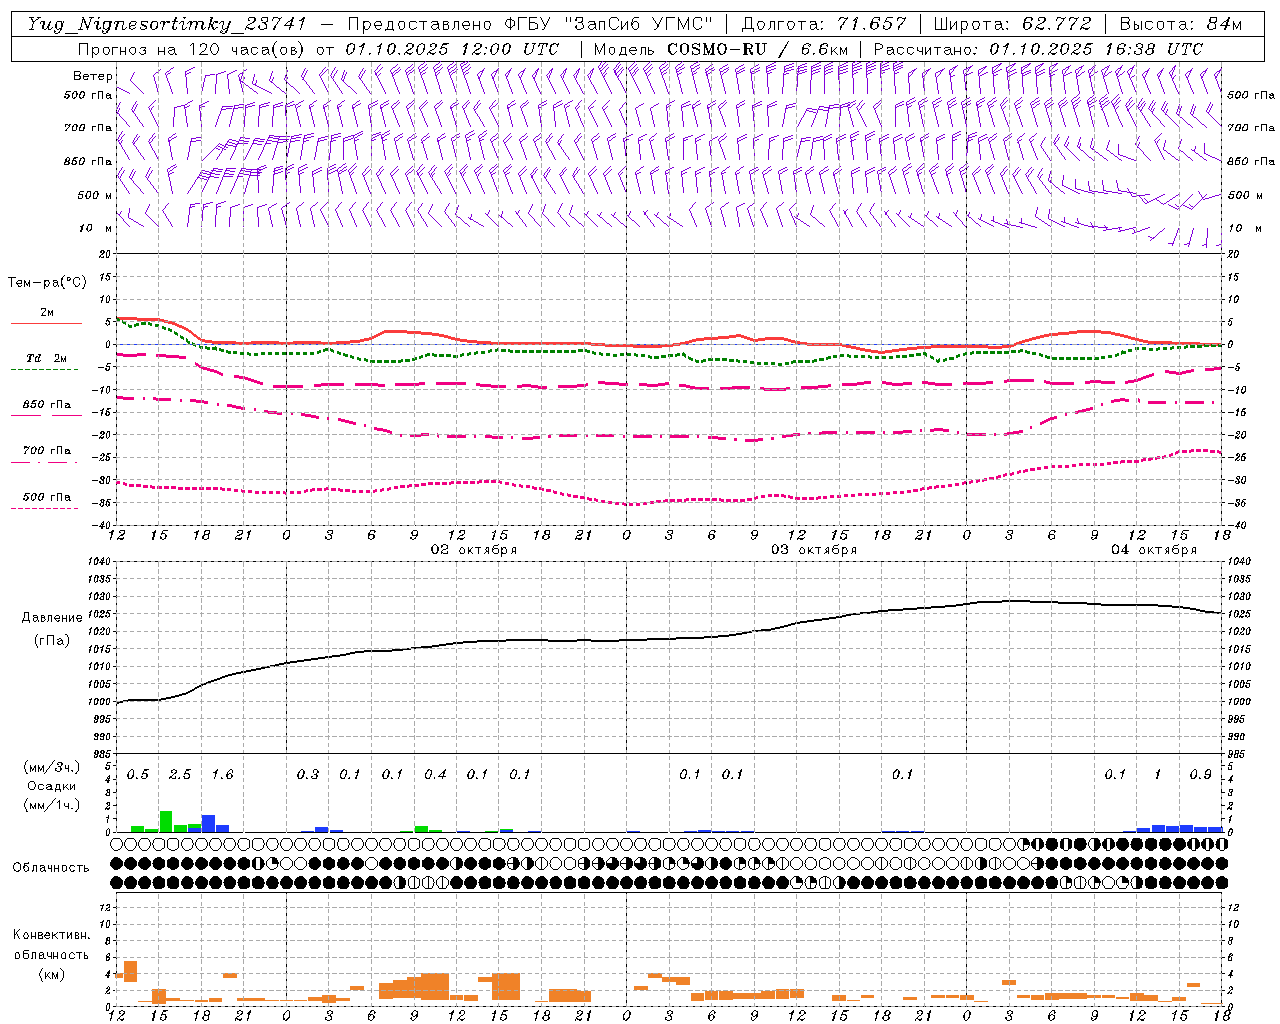Click the 0.5 precipitation total value
The image size is (1280, 1024).
pos(138,775)
